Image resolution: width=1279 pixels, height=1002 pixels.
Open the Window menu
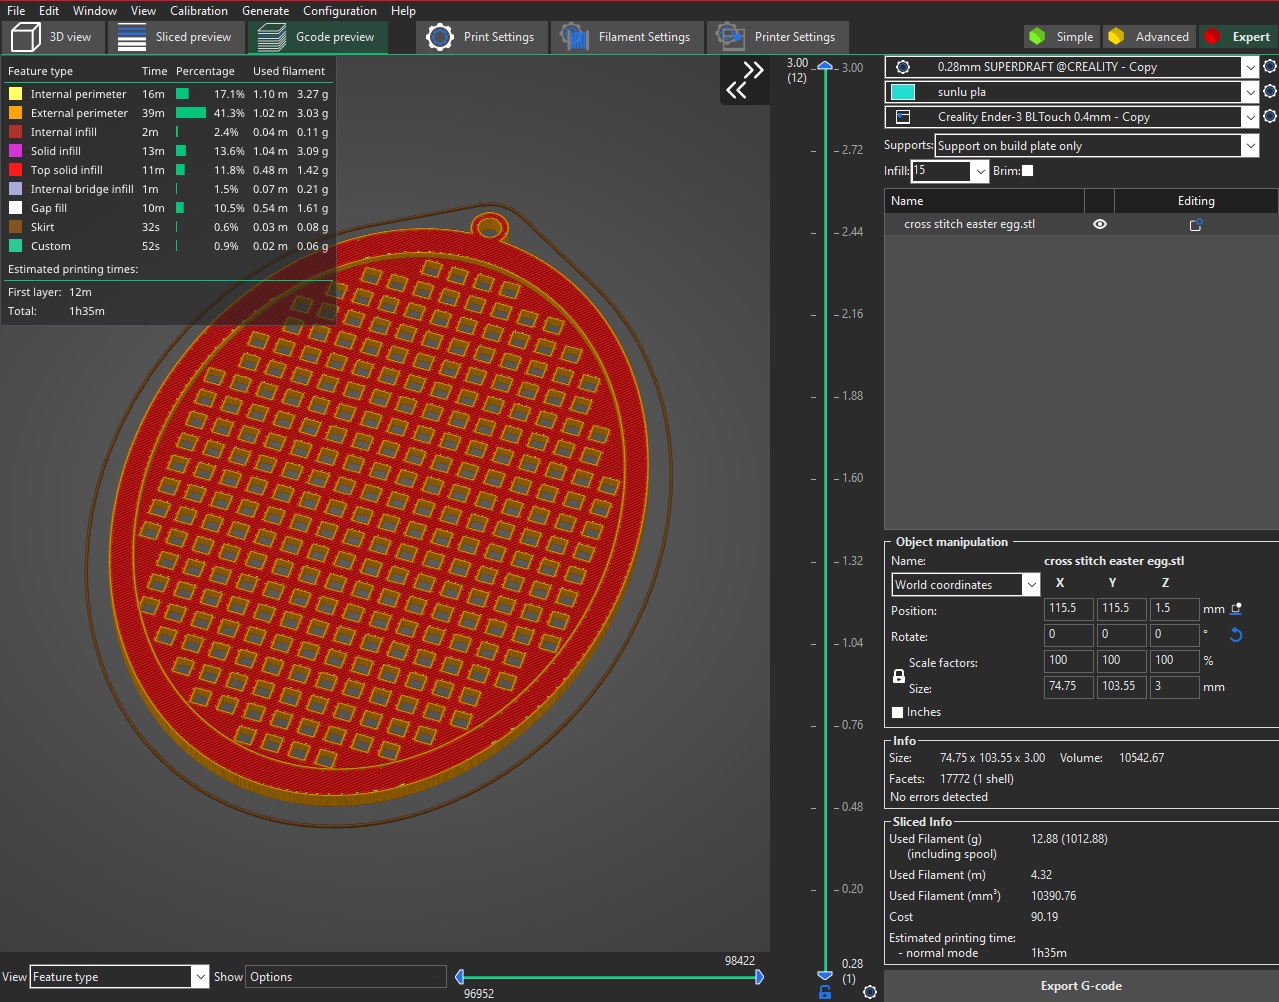95,10
